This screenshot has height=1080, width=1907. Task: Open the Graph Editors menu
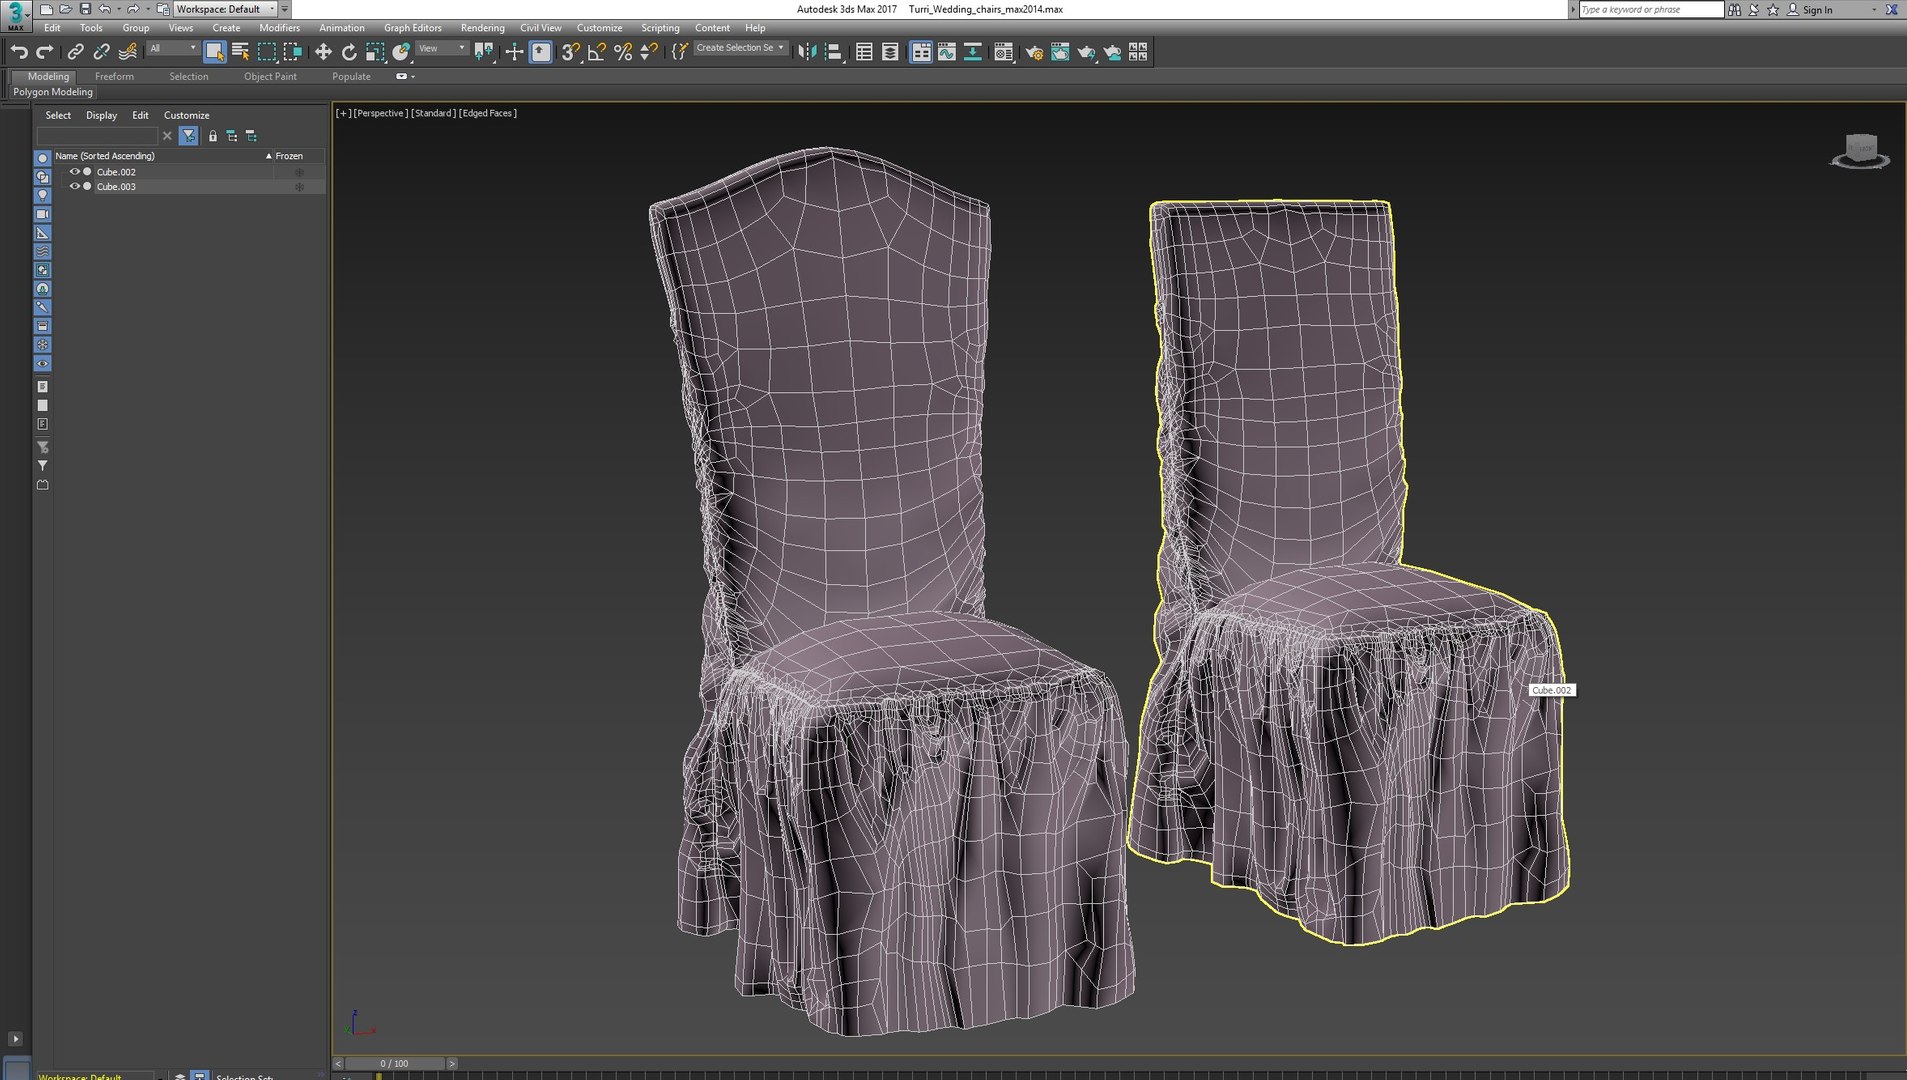pyautogui.click(x=412, y=28)
